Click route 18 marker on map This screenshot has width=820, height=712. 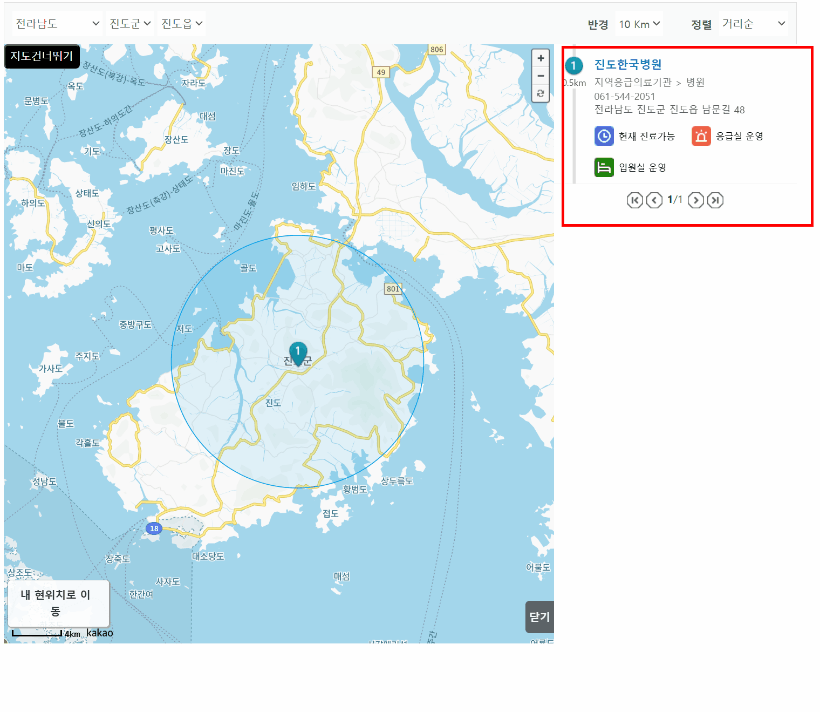(154, 528)
